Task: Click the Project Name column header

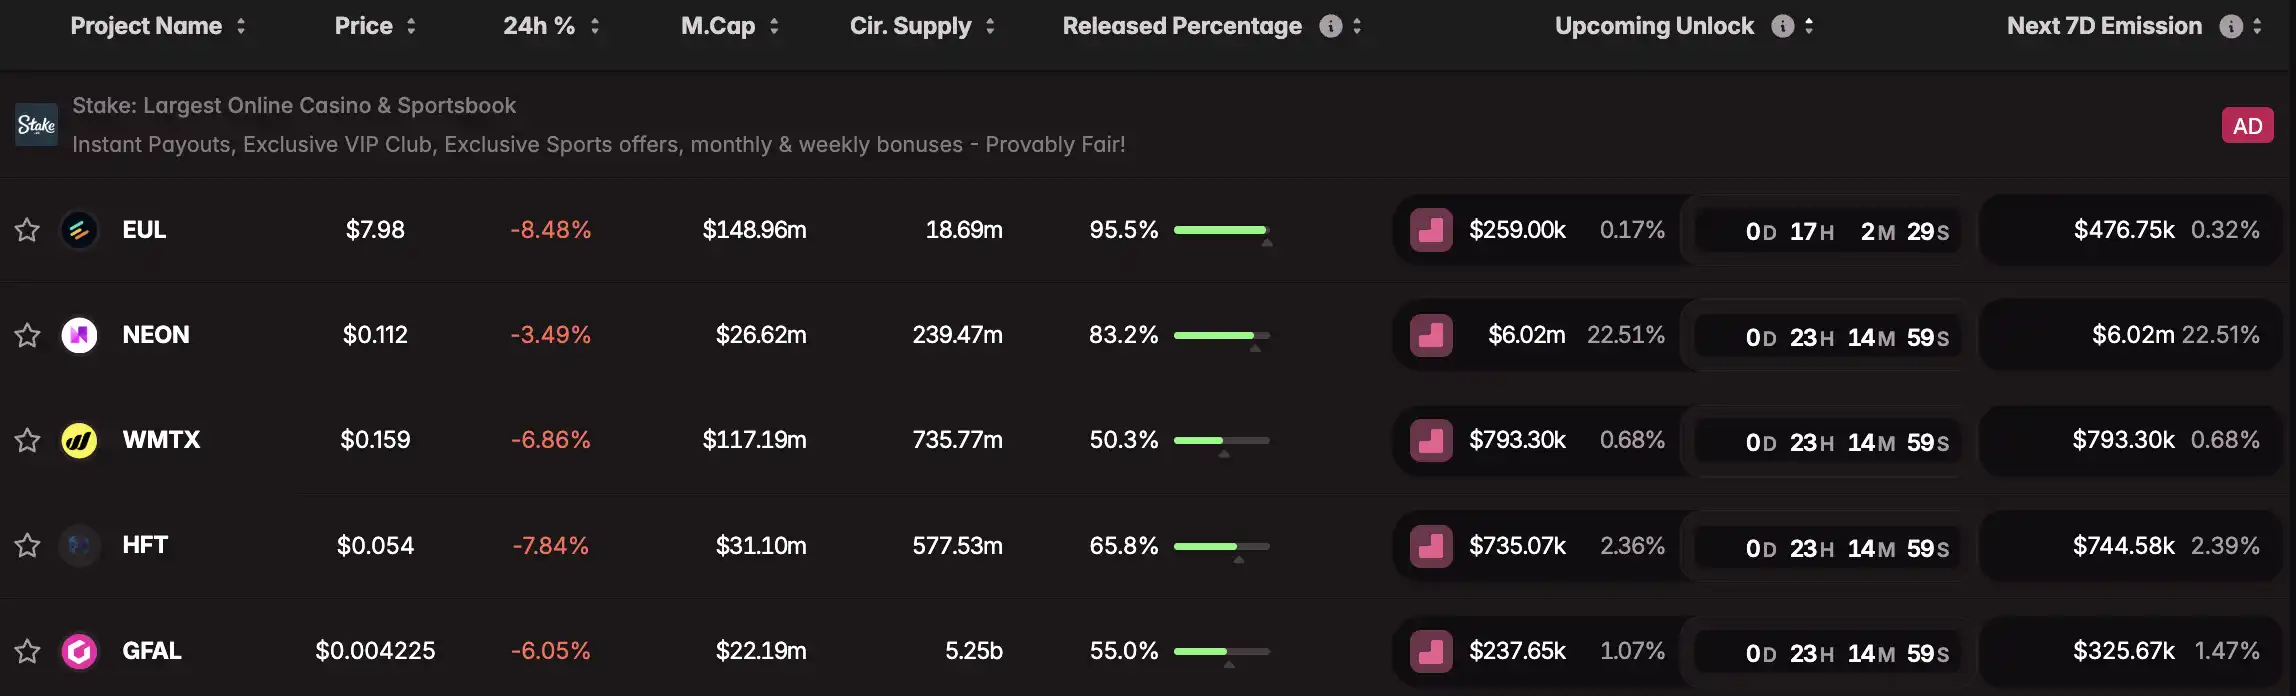Action: (146, 26)
